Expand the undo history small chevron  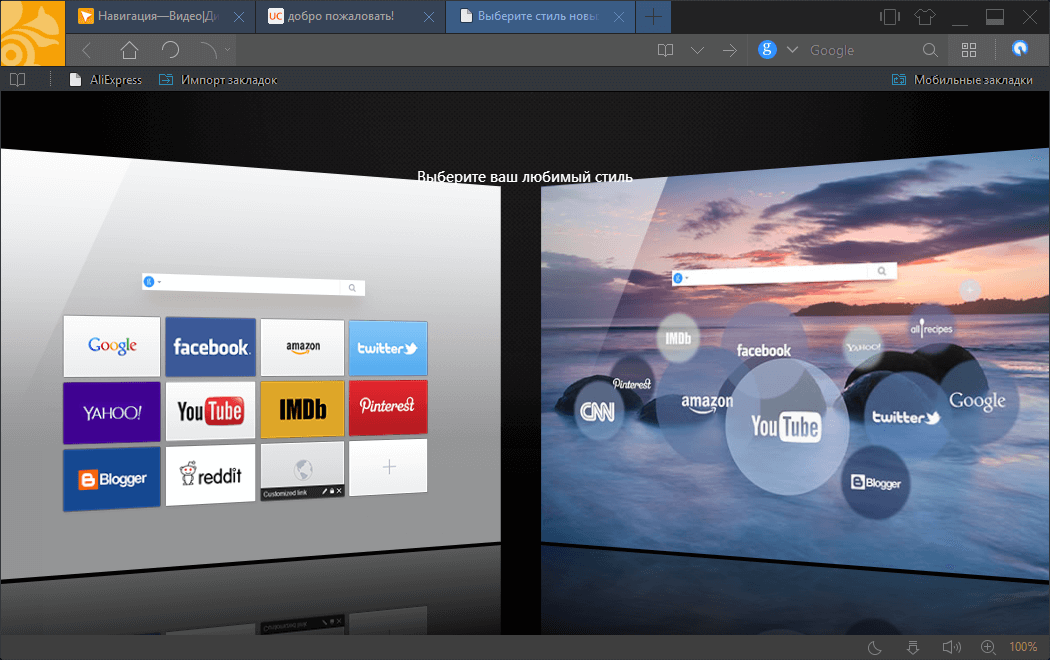pyautogui.click(x=228, y=49)
